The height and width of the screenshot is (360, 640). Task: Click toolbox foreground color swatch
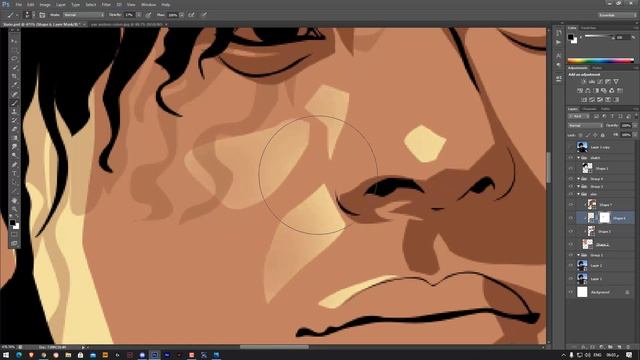click(x=12, y=223)
